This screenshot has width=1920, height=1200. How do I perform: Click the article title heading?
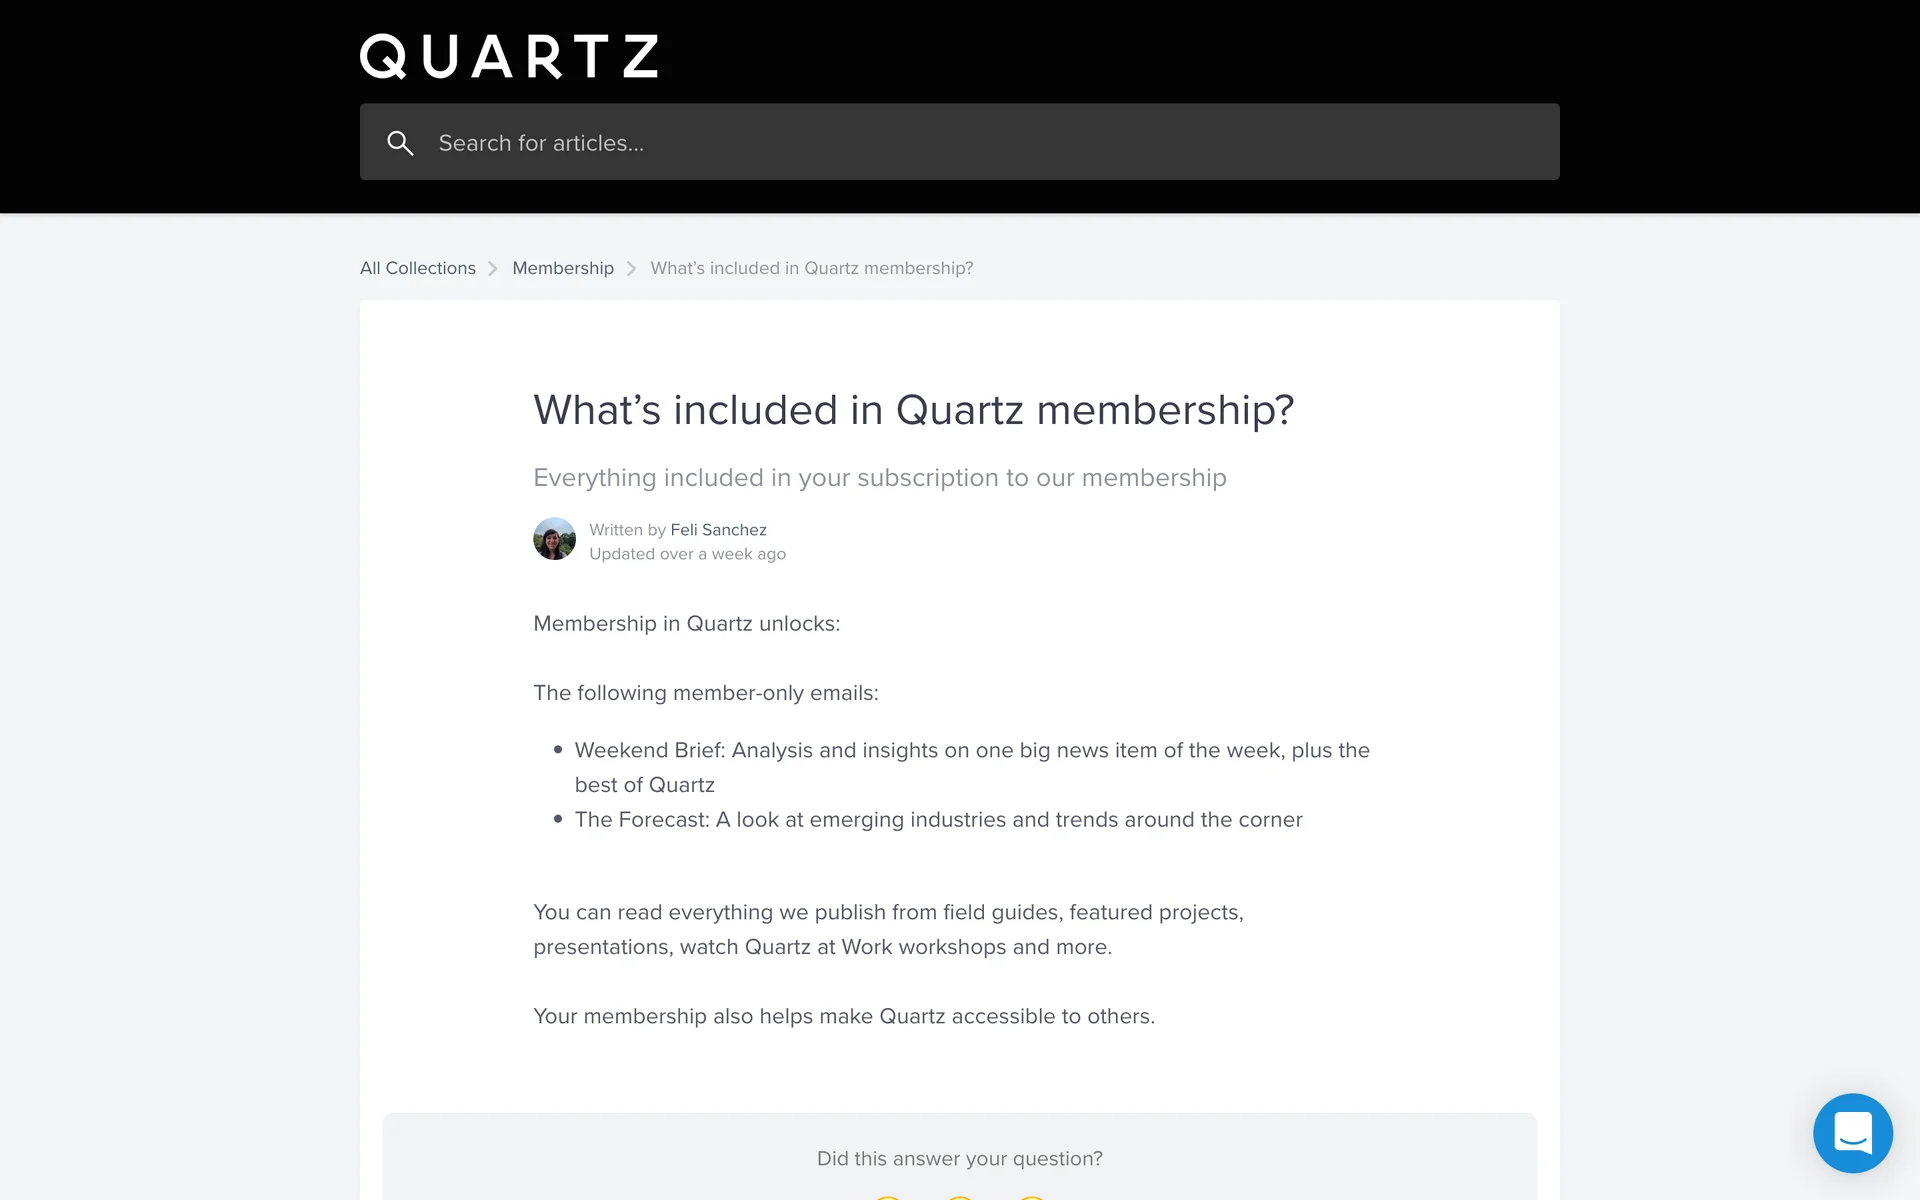tap(913, 410)
